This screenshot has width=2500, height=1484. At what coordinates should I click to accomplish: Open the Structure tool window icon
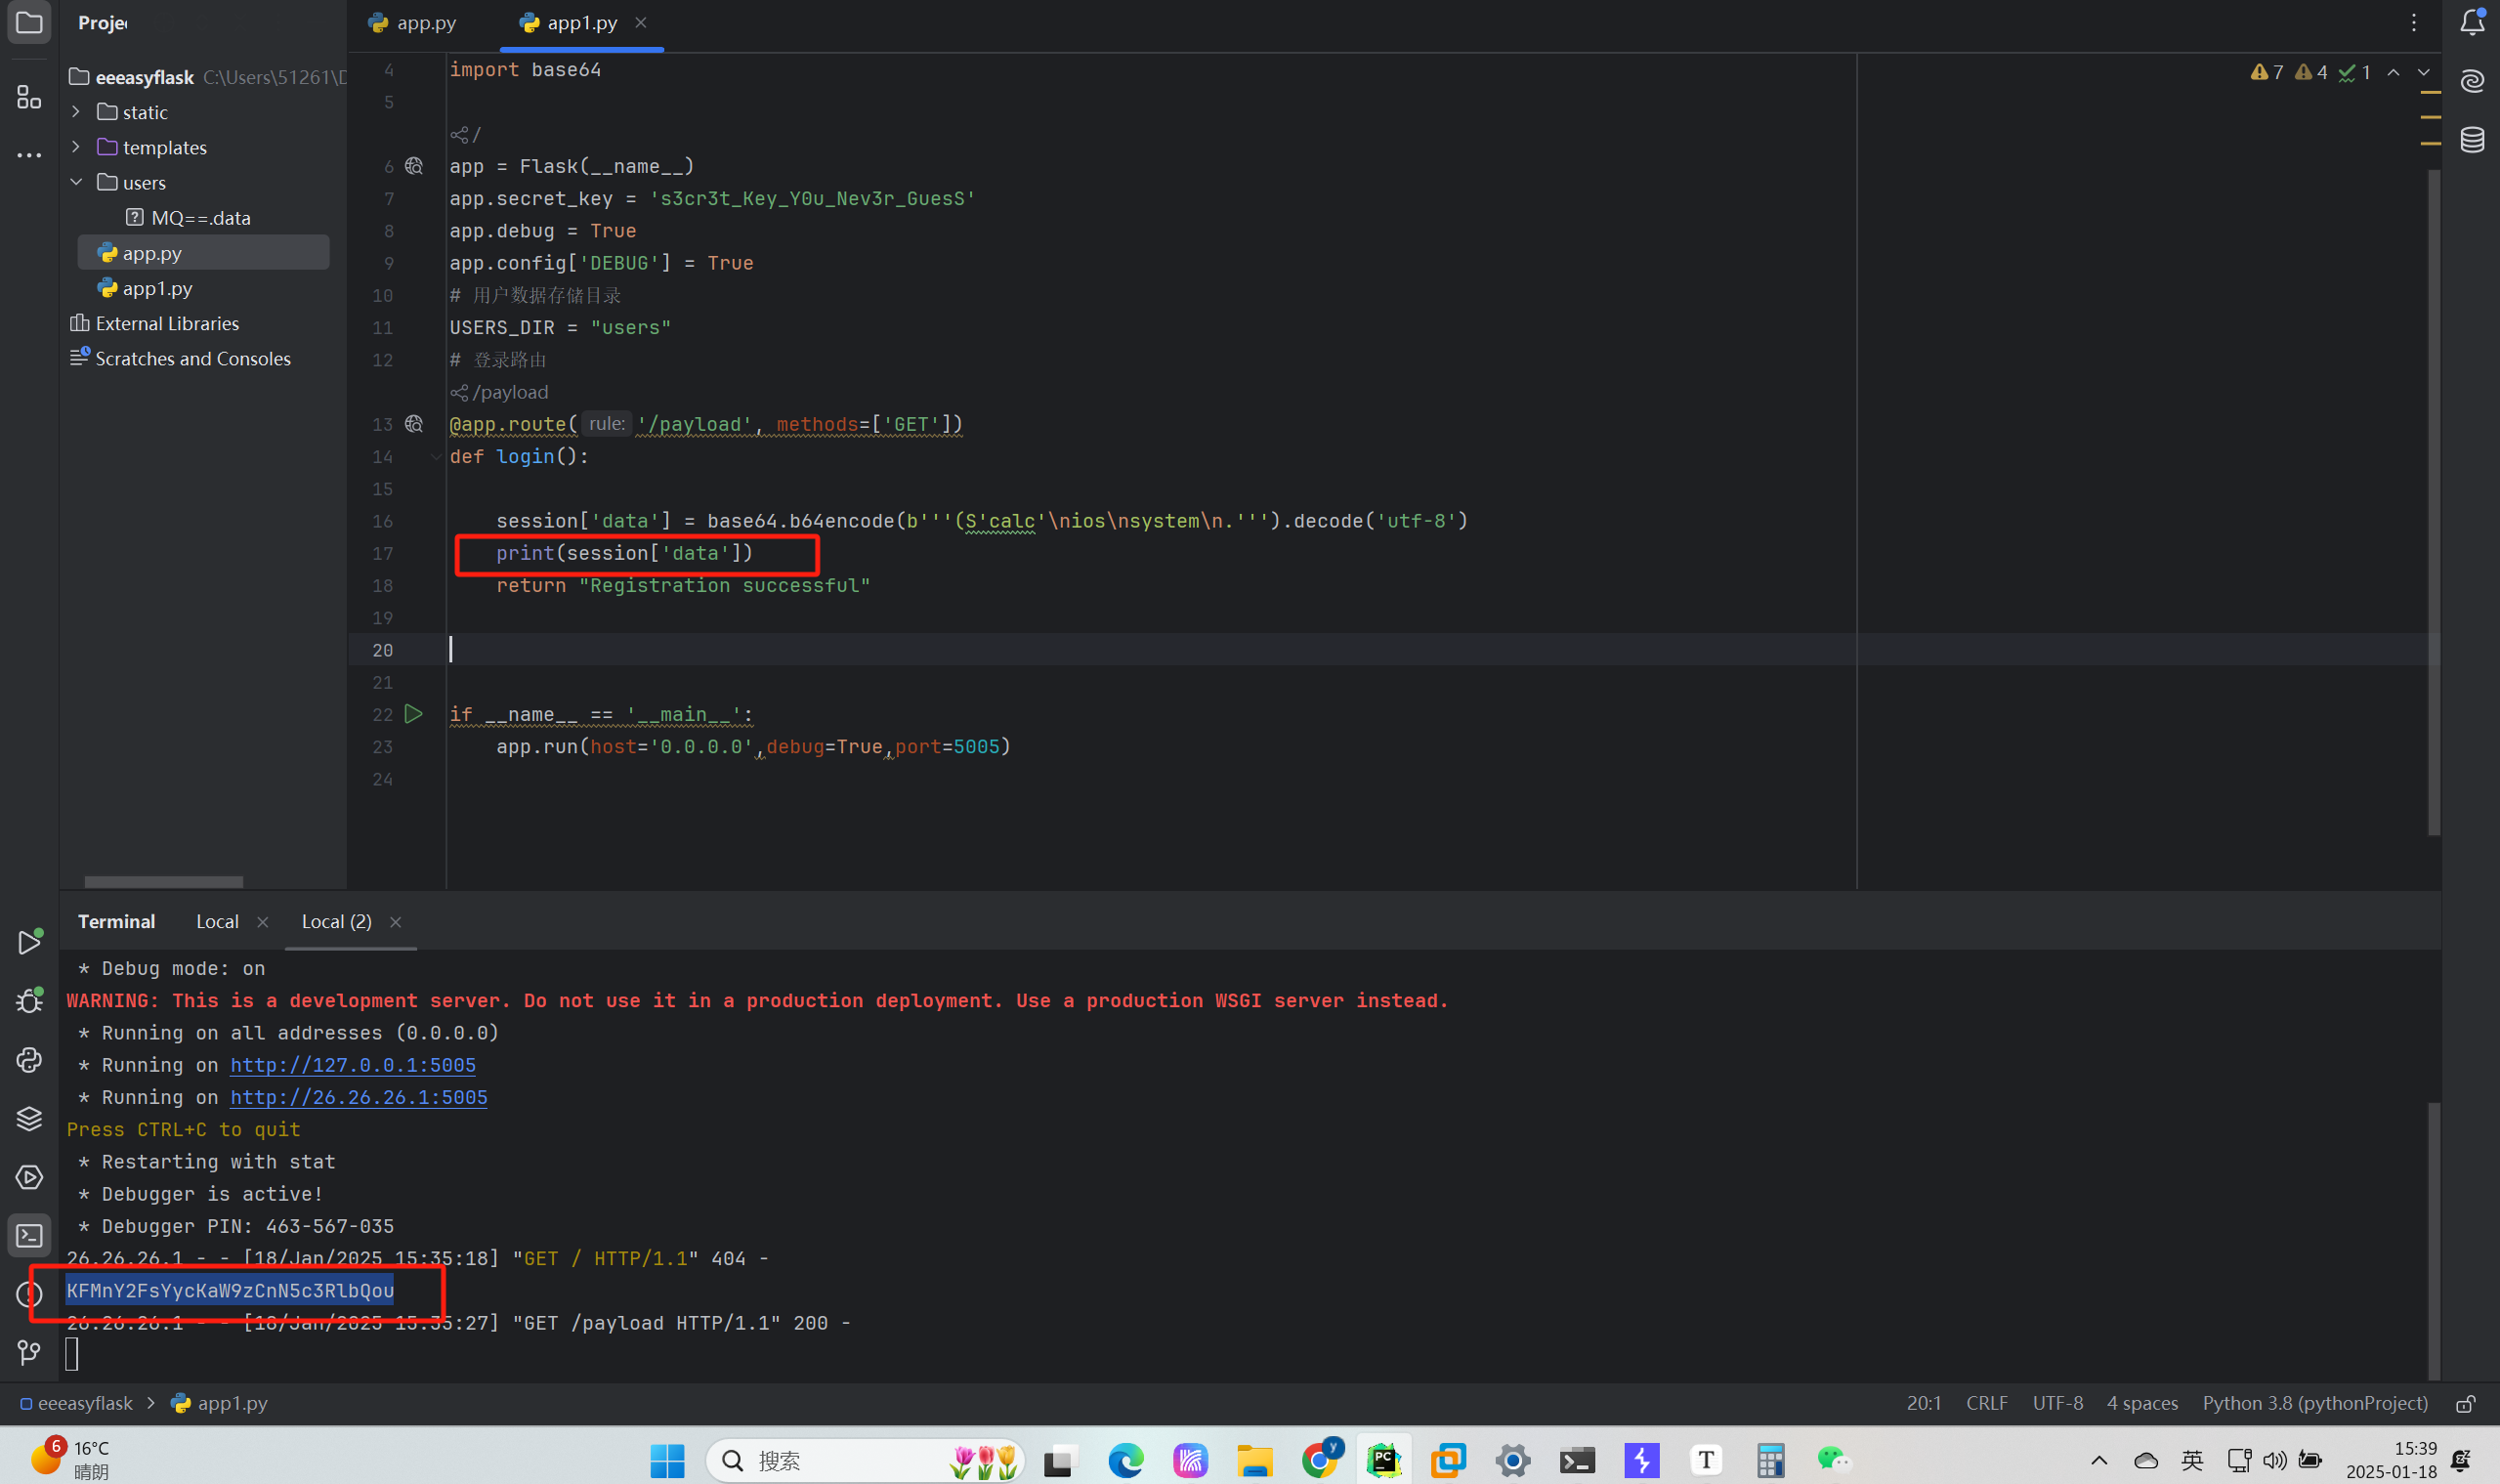tap(29, 97)
